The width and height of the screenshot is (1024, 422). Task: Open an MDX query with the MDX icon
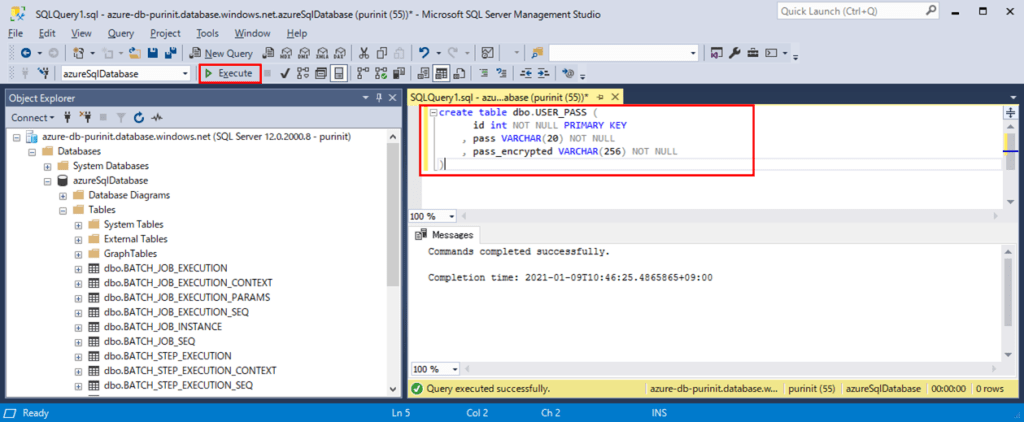pyautogui.click(x=286, y=54)
